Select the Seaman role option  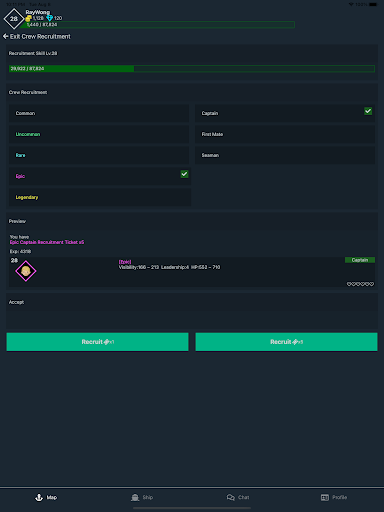(285, 155)
